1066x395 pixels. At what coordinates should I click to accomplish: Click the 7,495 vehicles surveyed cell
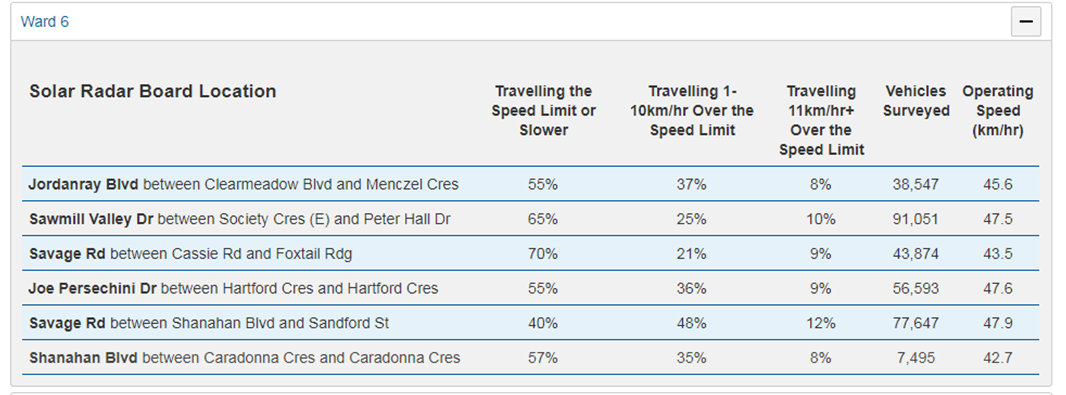pos(916,358)
